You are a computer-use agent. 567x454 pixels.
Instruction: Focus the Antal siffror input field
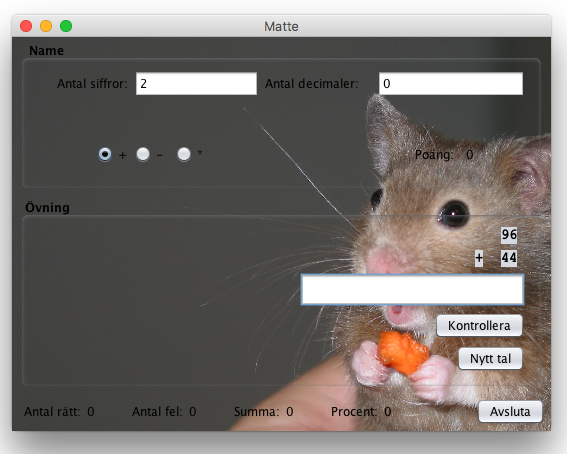click(x=196, y=83)
